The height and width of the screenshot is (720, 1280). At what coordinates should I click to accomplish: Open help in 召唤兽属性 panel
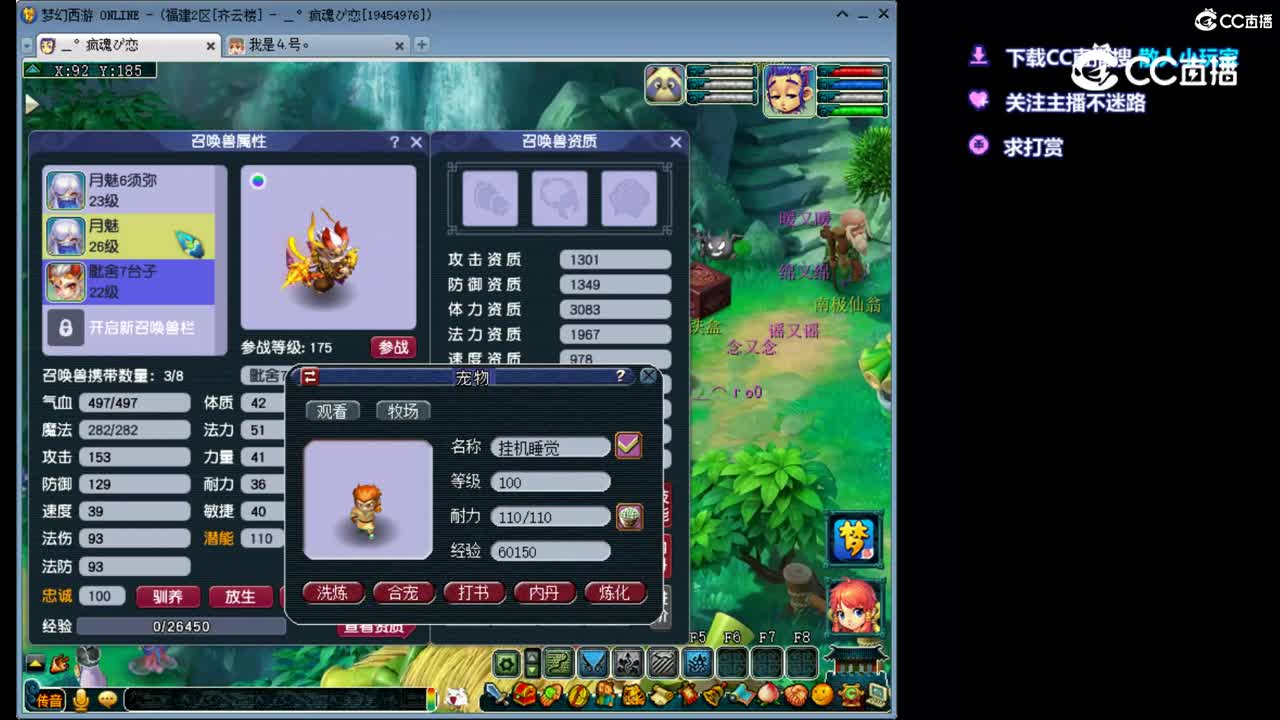coord(394,142)
